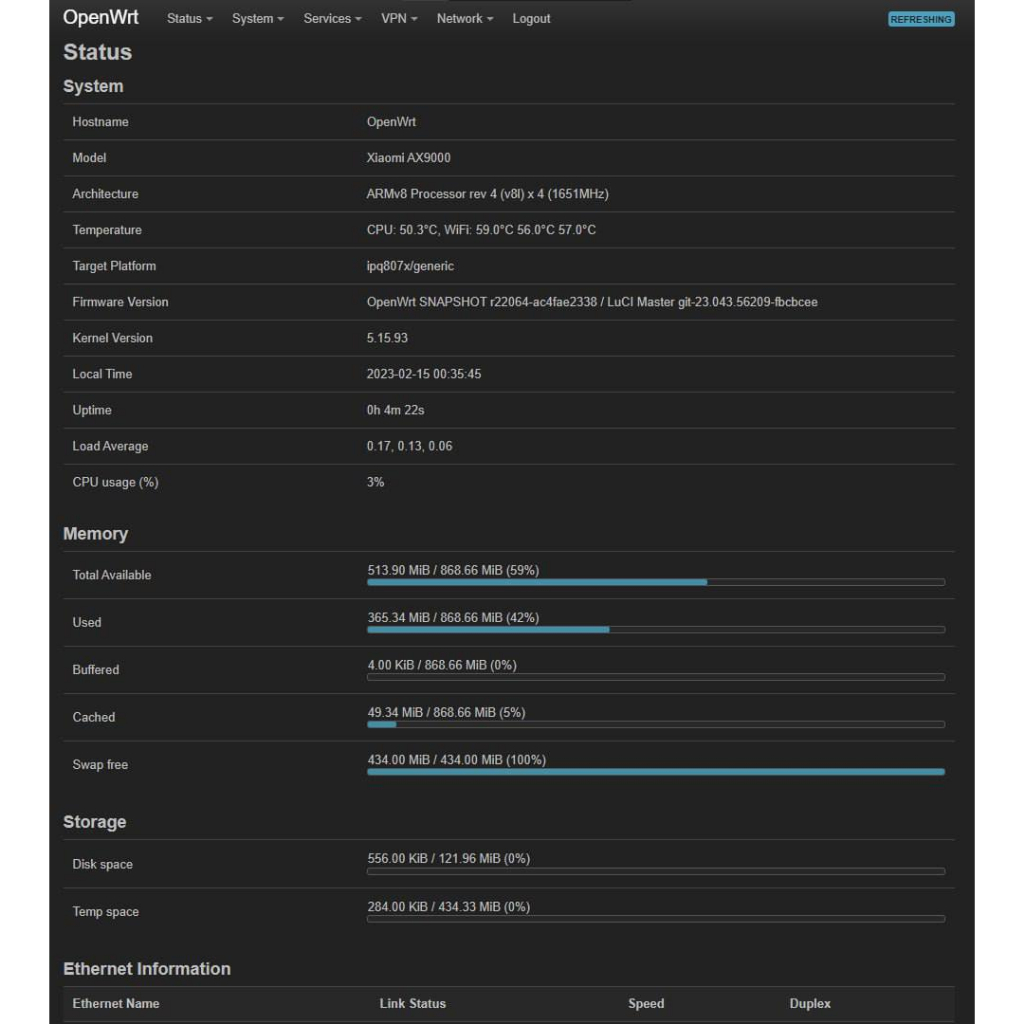Open the Network dropdown menu

(464, 19)
